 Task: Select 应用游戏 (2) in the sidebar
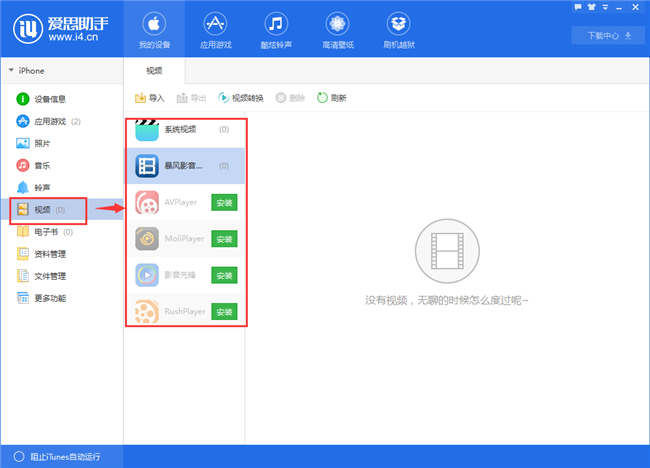click(62, 121)
